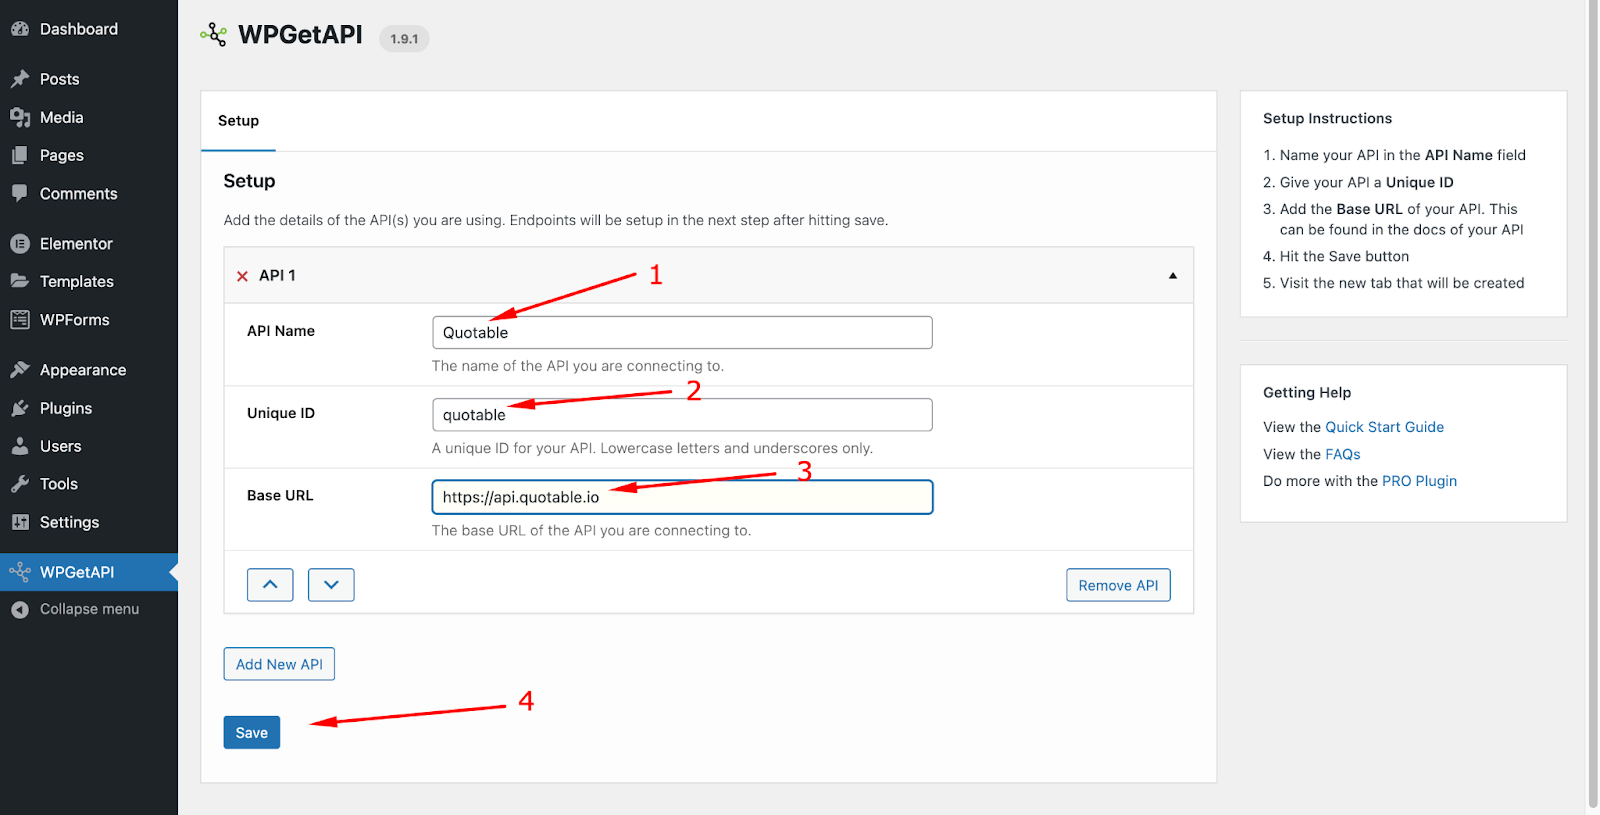This screenshot has width=1600, height=815.
Task: Save the API setup
Action: (x=252, y=733)
